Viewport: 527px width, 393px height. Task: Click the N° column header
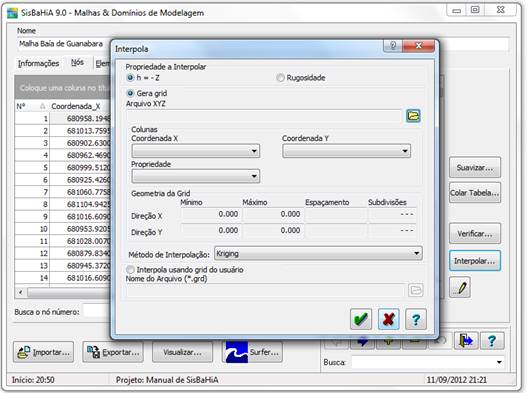point(32,106)
